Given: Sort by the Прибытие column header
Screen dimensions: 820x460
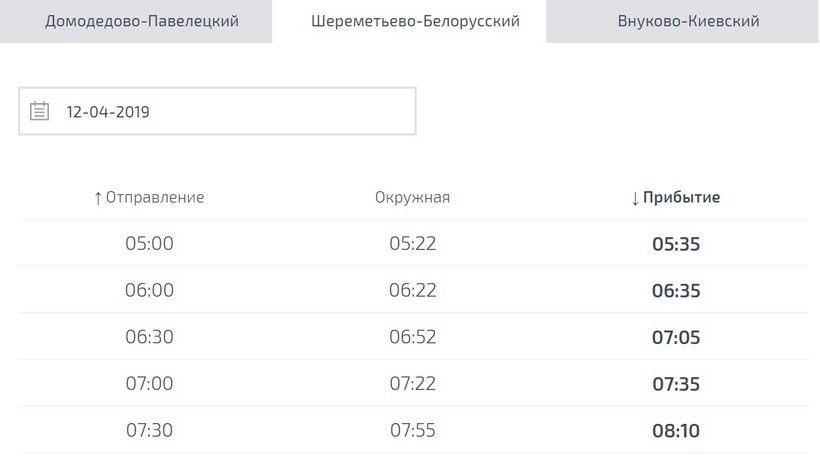Looking at the screenshot, I should 676,198.
